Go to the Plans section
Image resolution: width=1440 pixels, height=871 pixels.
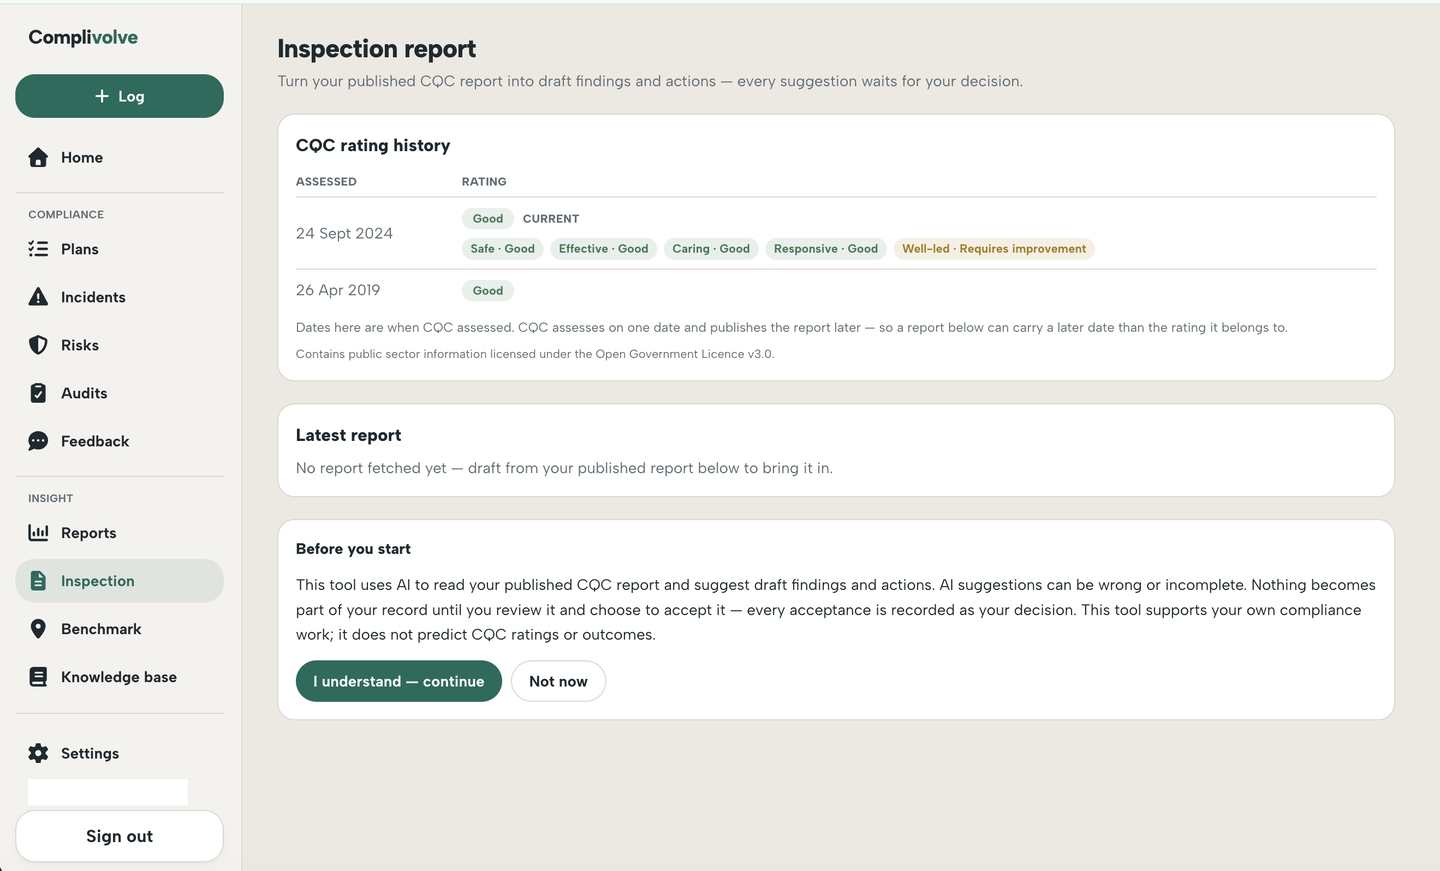coord(119,249)
